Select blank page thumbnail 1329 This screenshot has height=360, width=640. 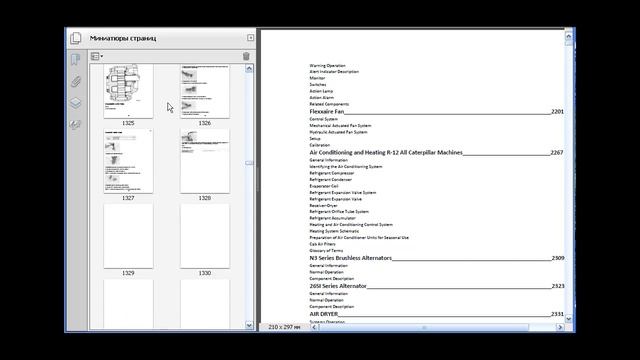(128, 236)
